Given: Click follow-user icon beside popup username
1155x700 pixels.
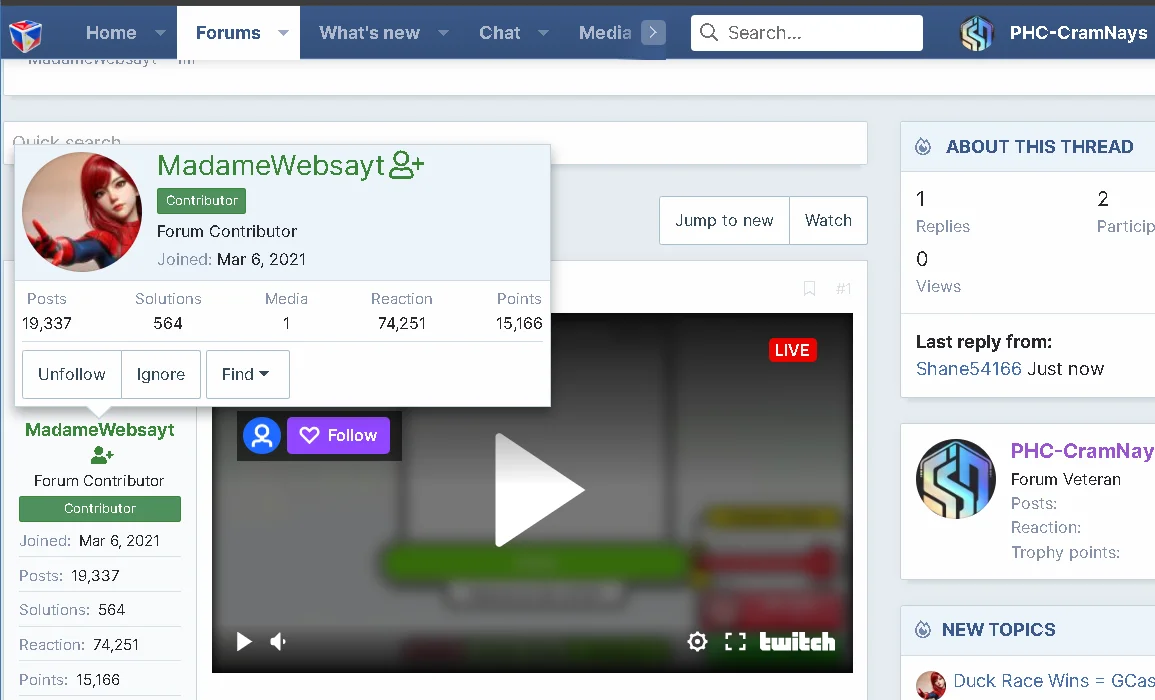Looking at the screenshot, I should (x=407, y=165).
